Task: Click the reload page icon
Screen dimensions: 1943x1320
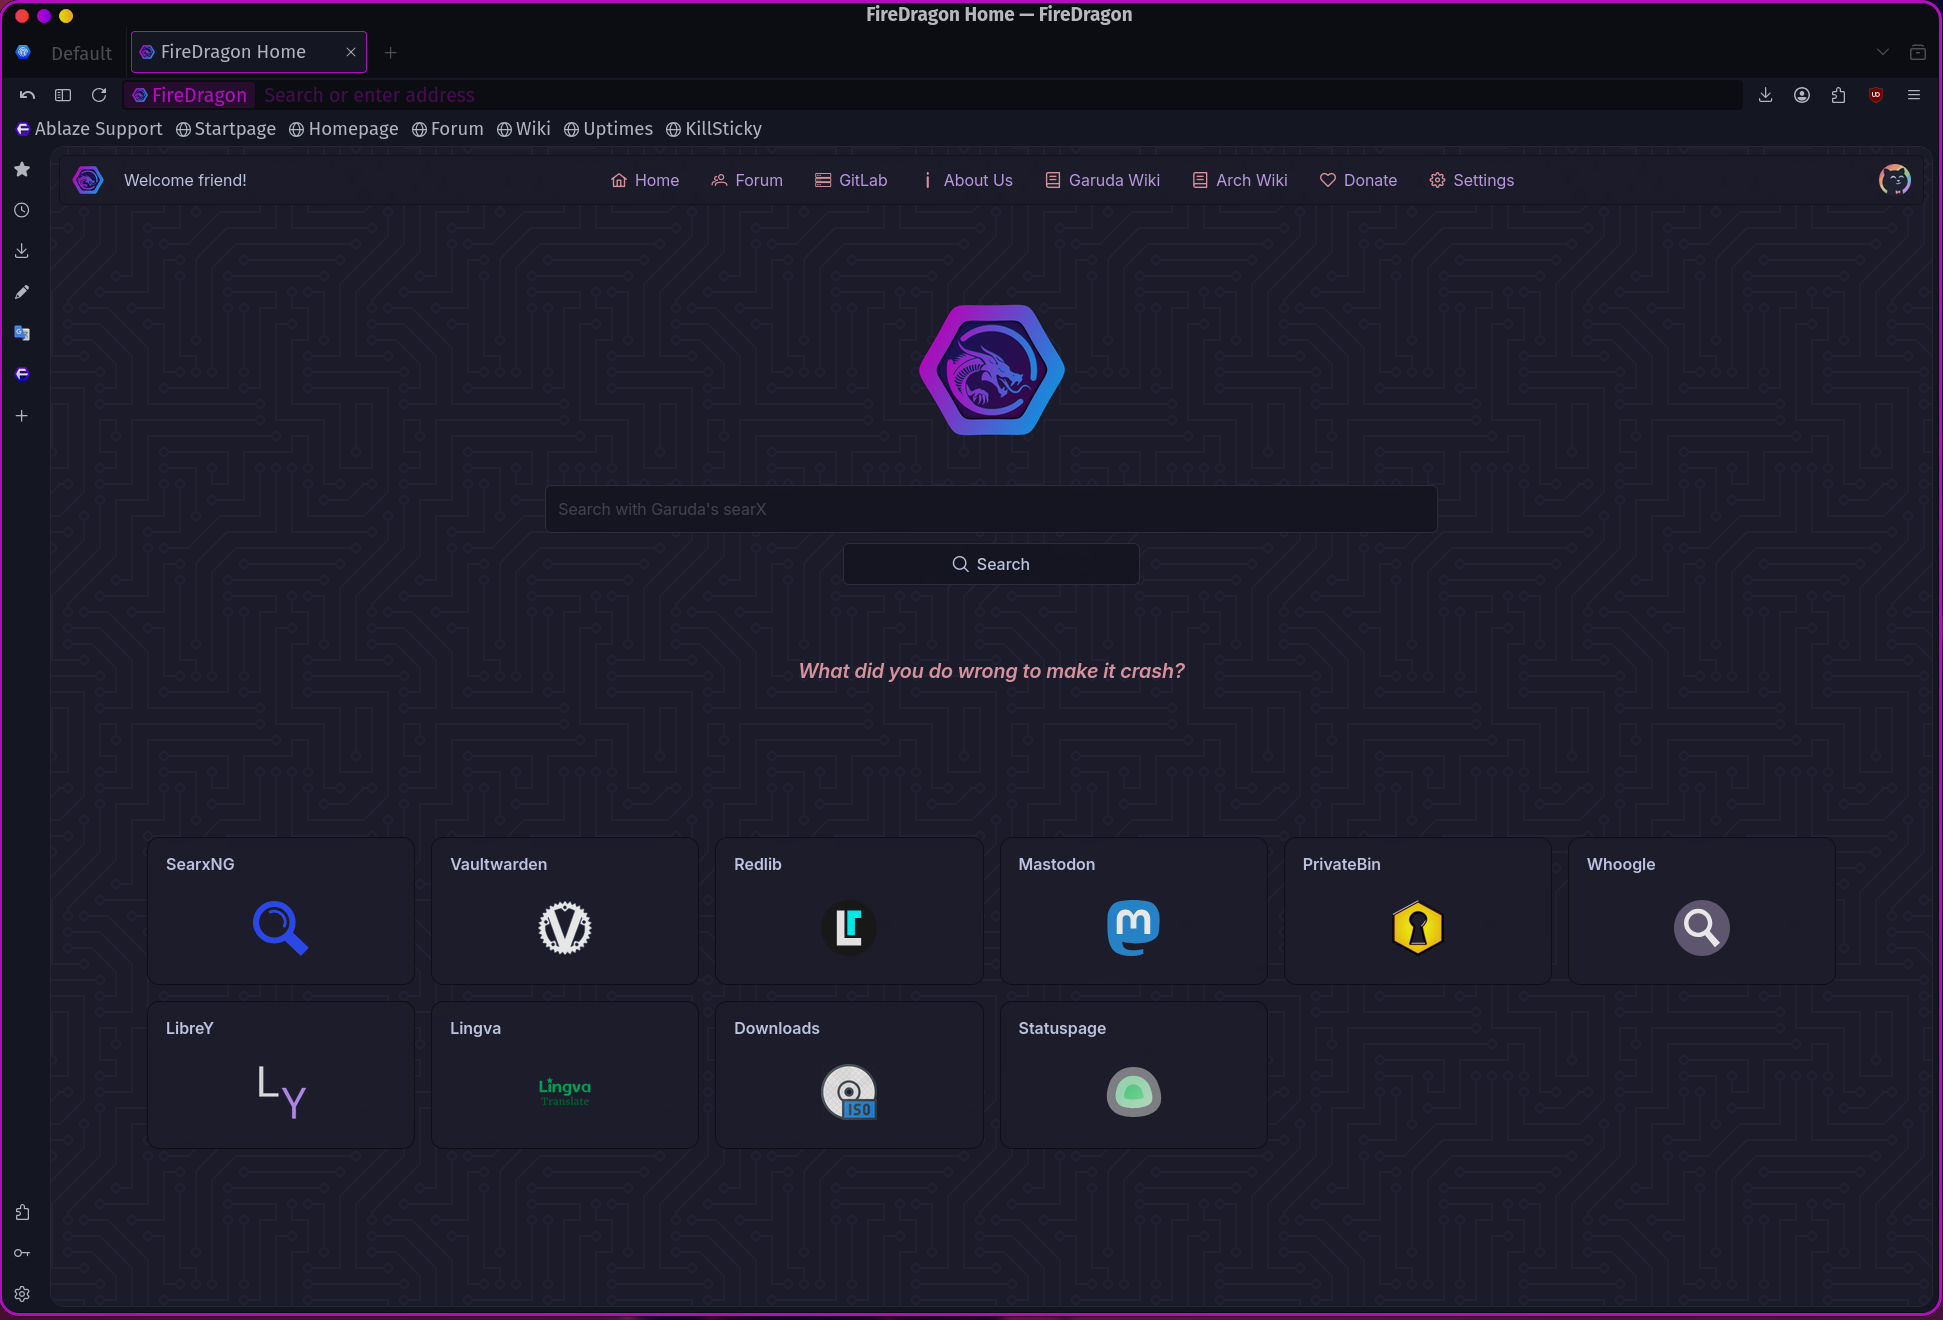Action: pyautogui.click(x=99, y=95)
